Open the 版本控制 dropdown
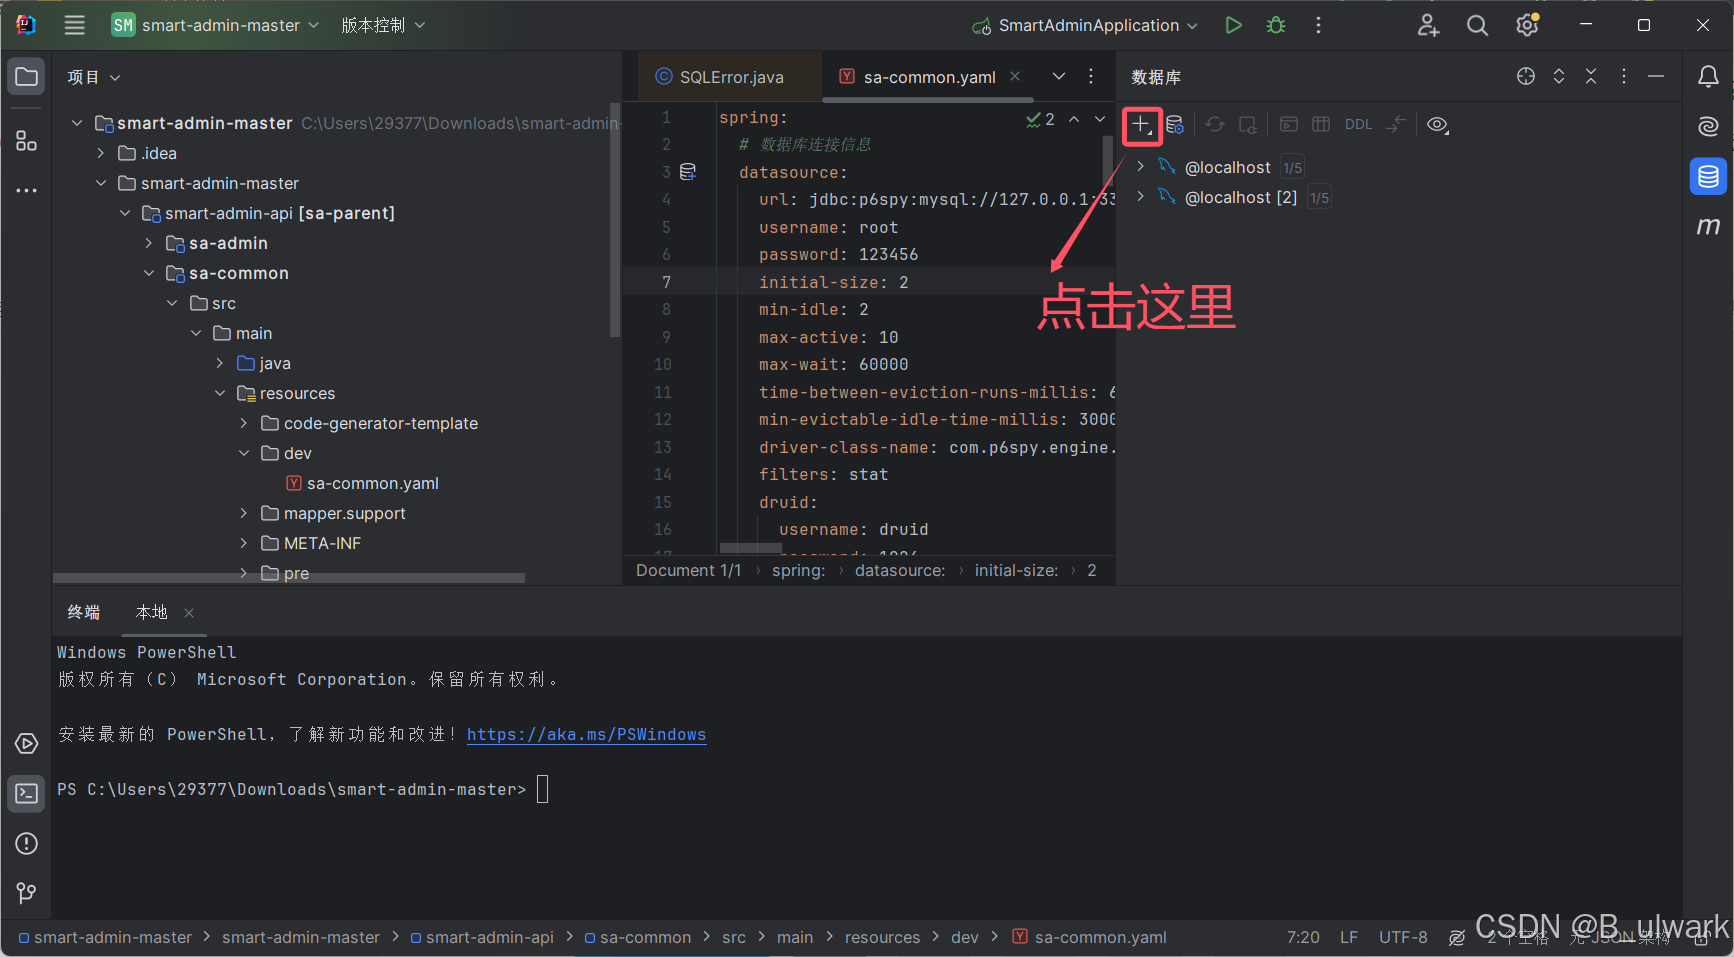Image resolution: width=1734 pixels, height=957 pixels. pyautogui.click(x=383, y=25)
